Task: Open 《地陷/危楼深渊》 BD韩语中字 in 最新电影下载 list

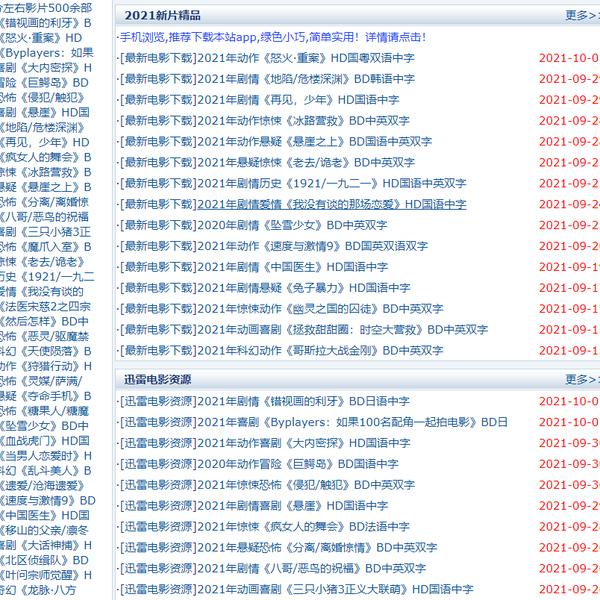Action: (306, 79)
